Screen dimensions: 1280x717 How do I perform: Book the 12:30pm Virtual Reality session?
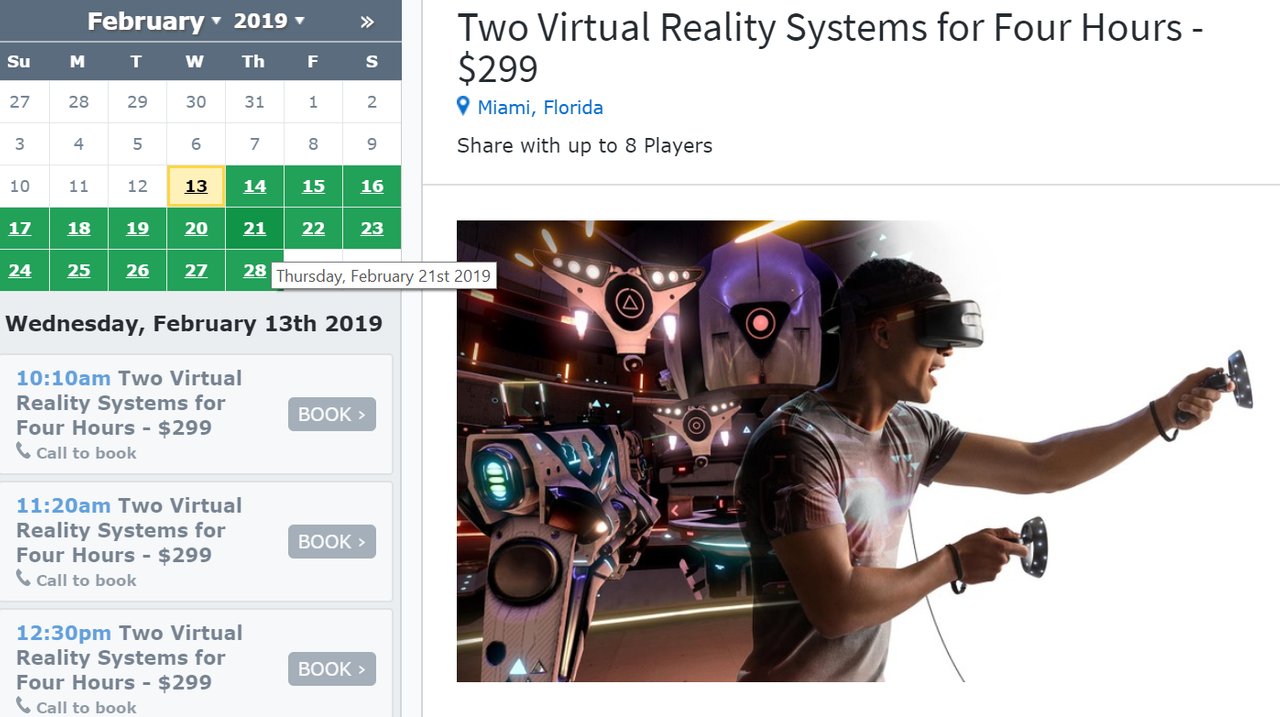click(332, 669)
